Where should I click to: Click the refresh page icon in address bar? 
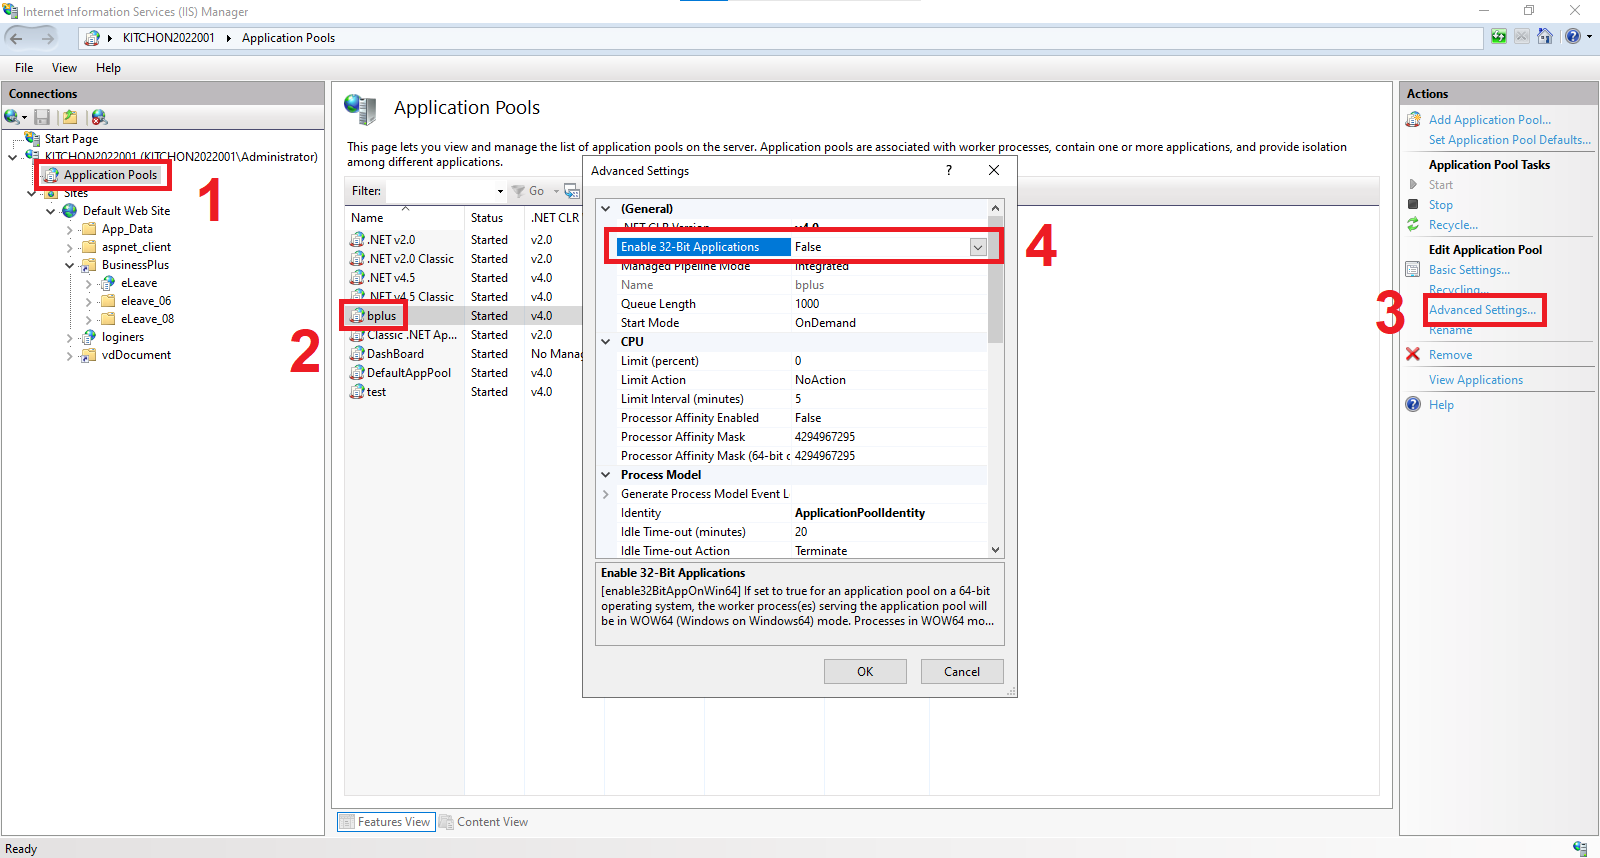click(1498, 37)
